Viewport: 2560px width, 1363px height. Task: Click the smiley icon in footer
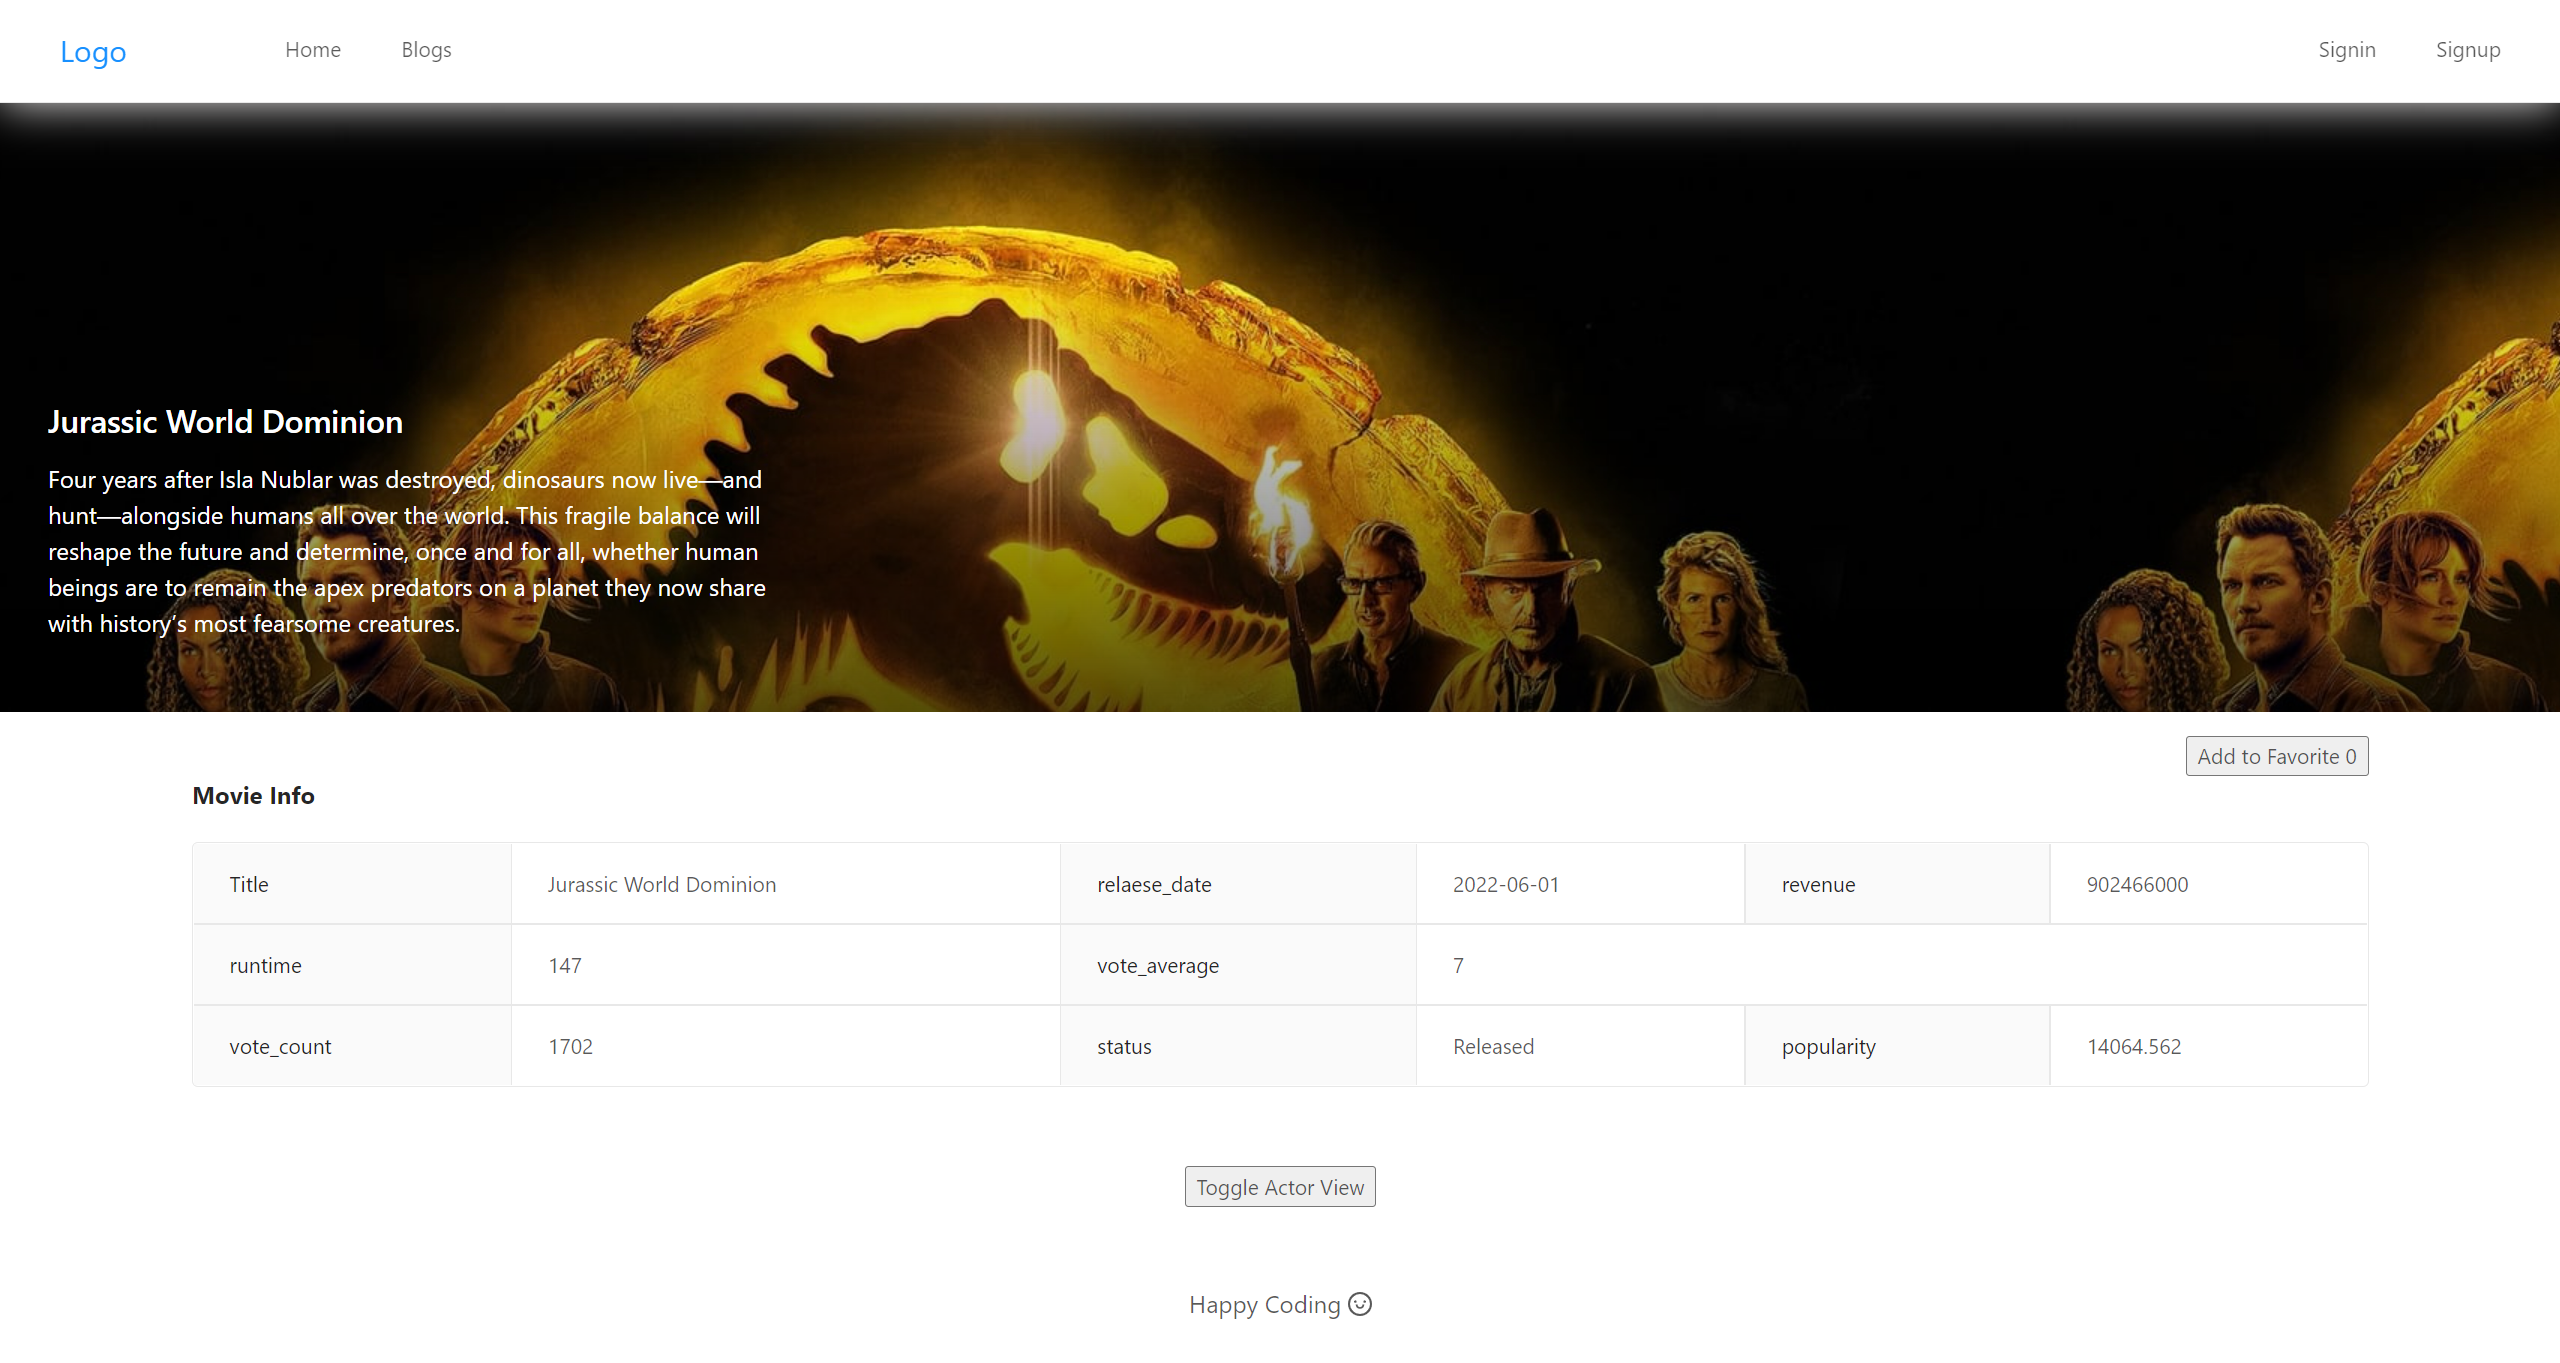pyautogui.click(x=1360, y=1304)
